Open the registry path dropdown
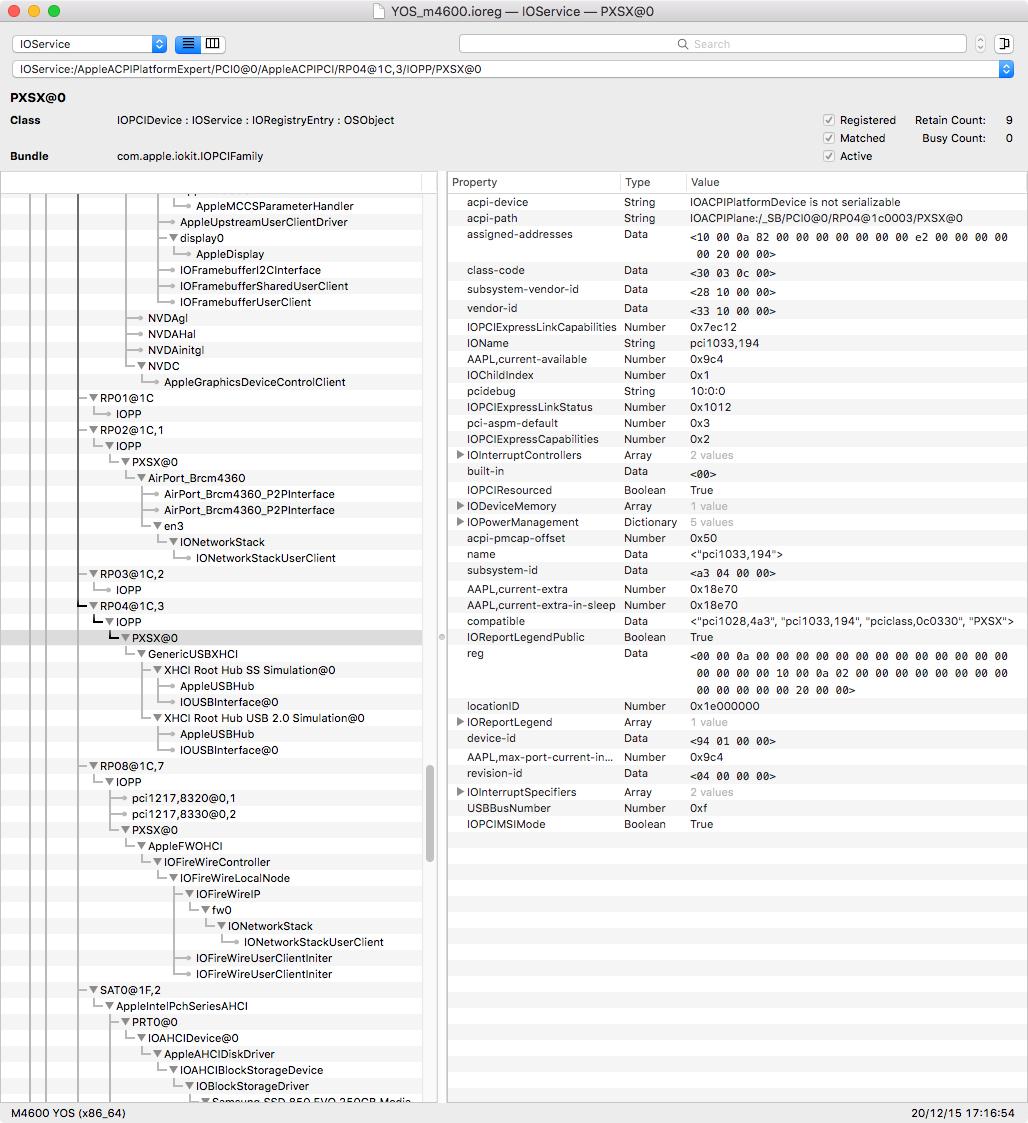The width and height of the screenshot is (1028, 1123). point(1005,69)
